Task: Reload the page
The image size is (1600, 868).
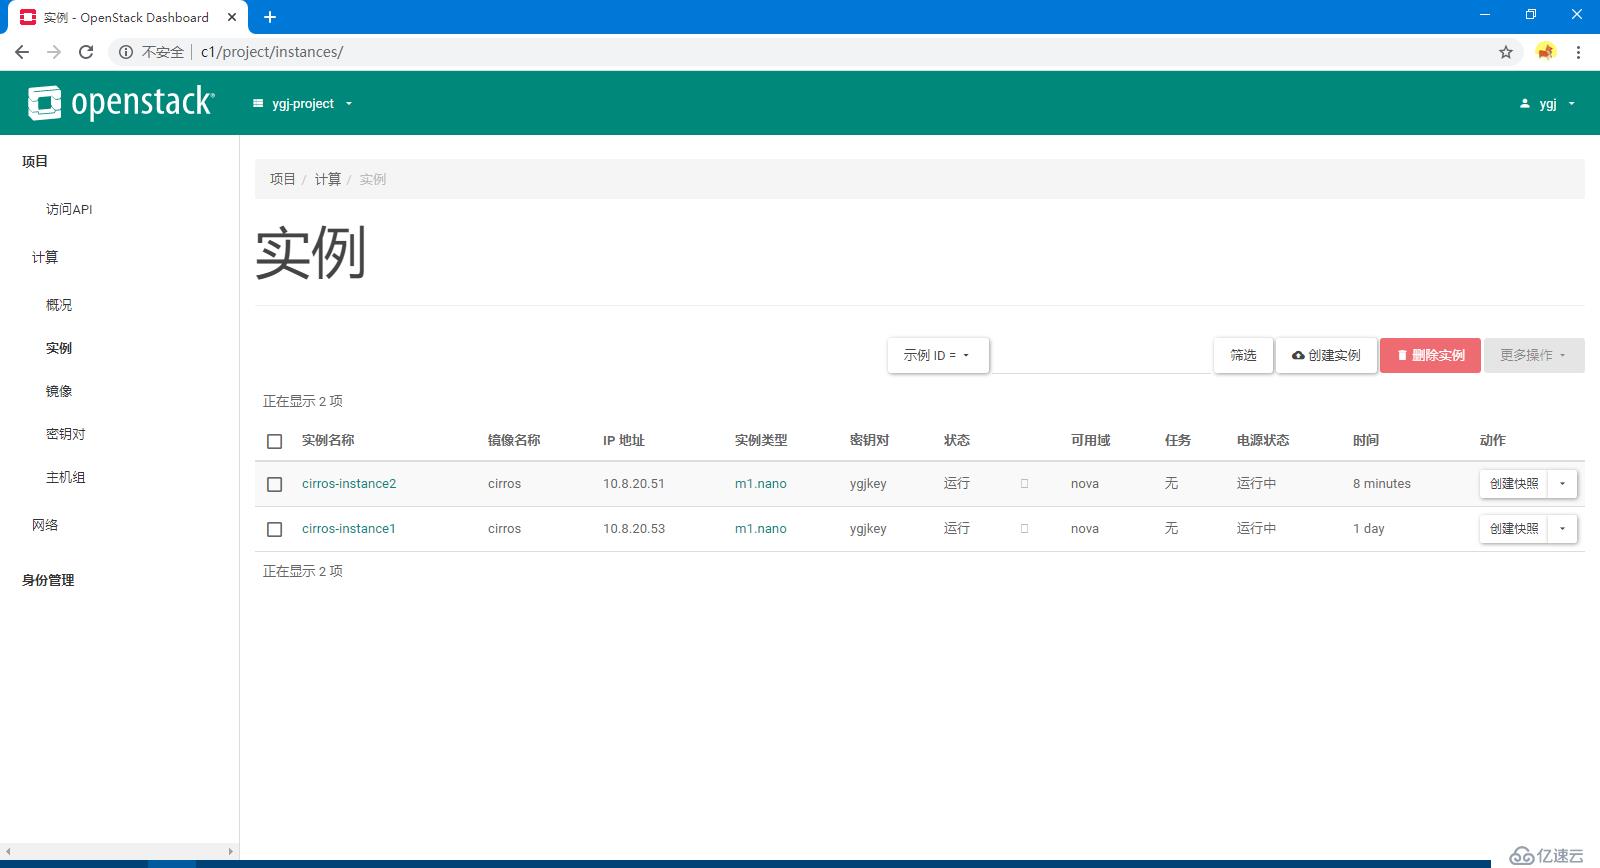Action: coord(86,52)
